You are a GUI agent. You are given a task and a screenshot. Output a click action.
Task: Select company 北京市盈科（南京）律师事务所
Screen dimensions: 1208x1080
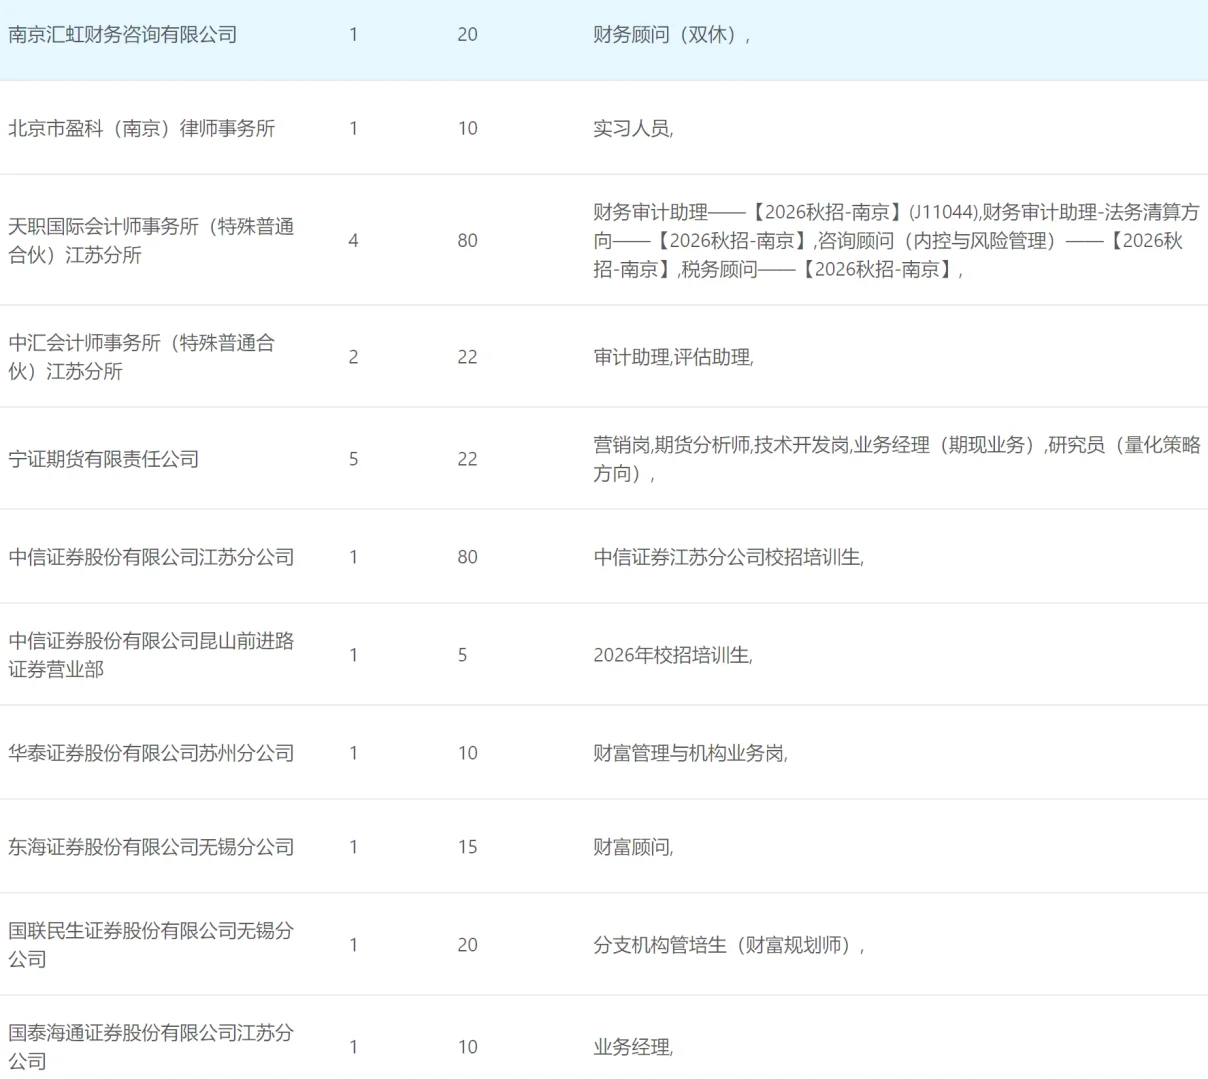pos(142,128)
